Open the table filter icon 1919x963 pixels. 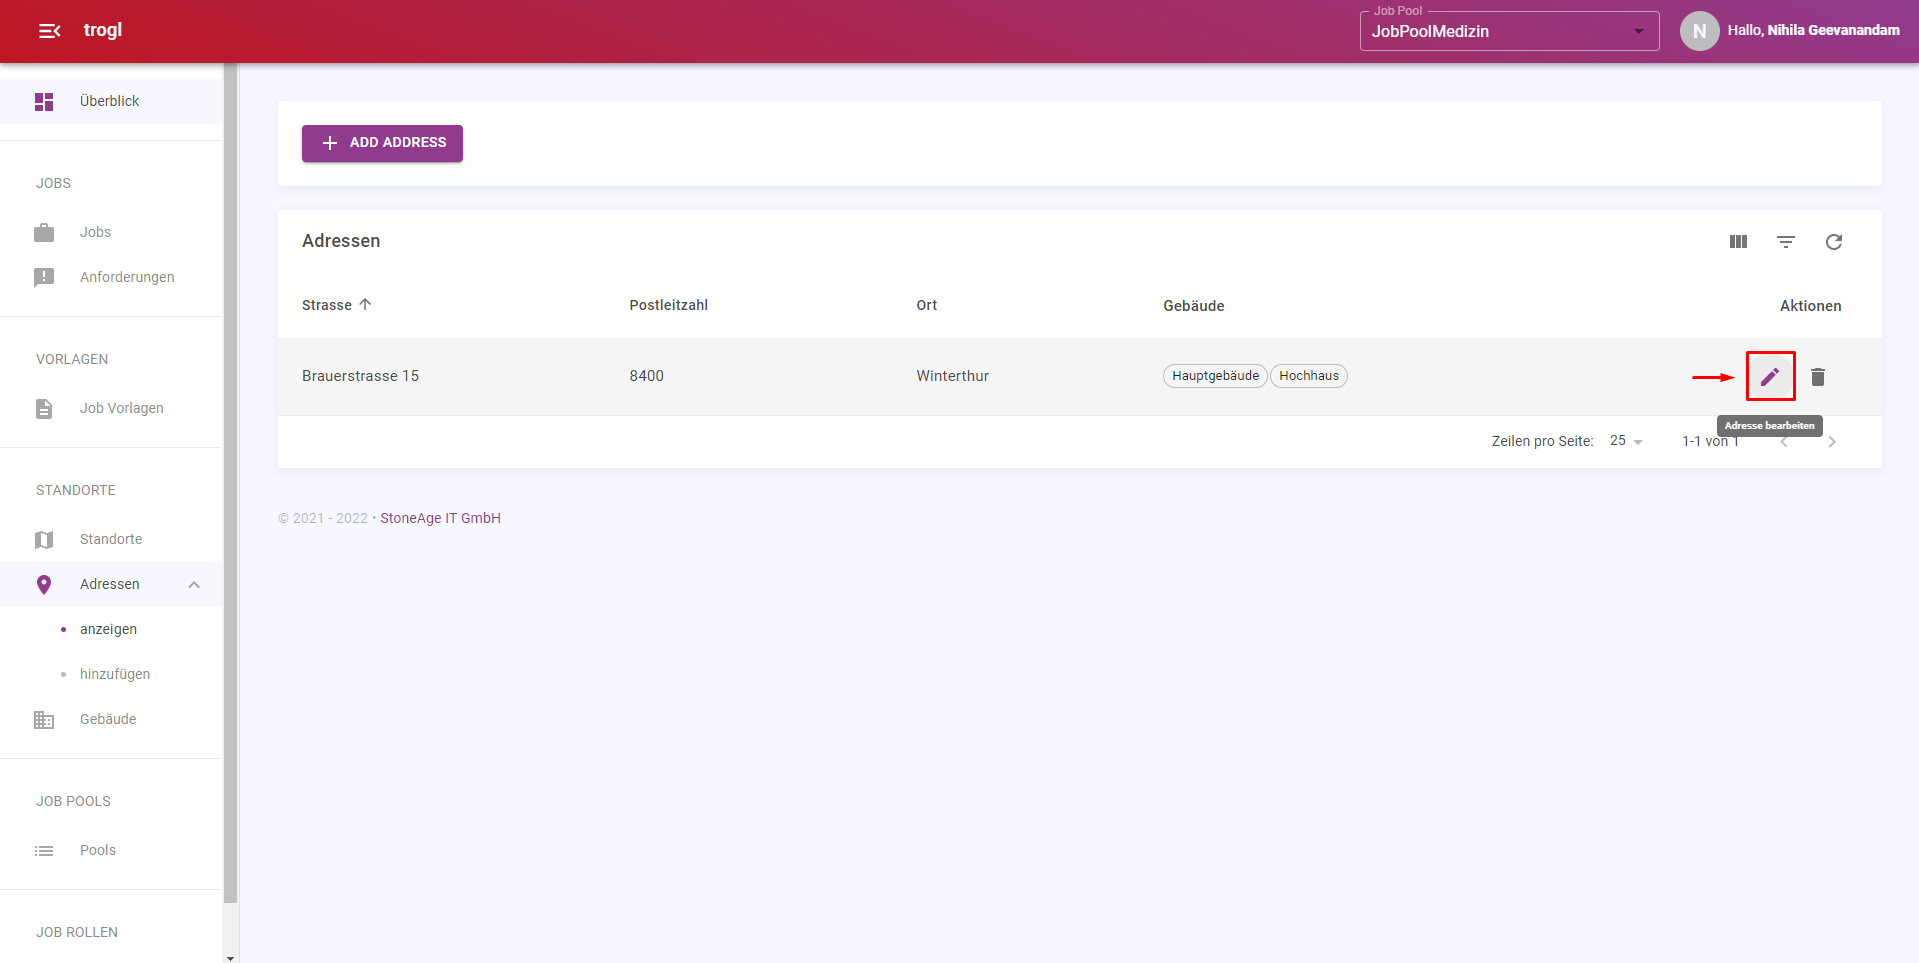tap(1786, 242)
